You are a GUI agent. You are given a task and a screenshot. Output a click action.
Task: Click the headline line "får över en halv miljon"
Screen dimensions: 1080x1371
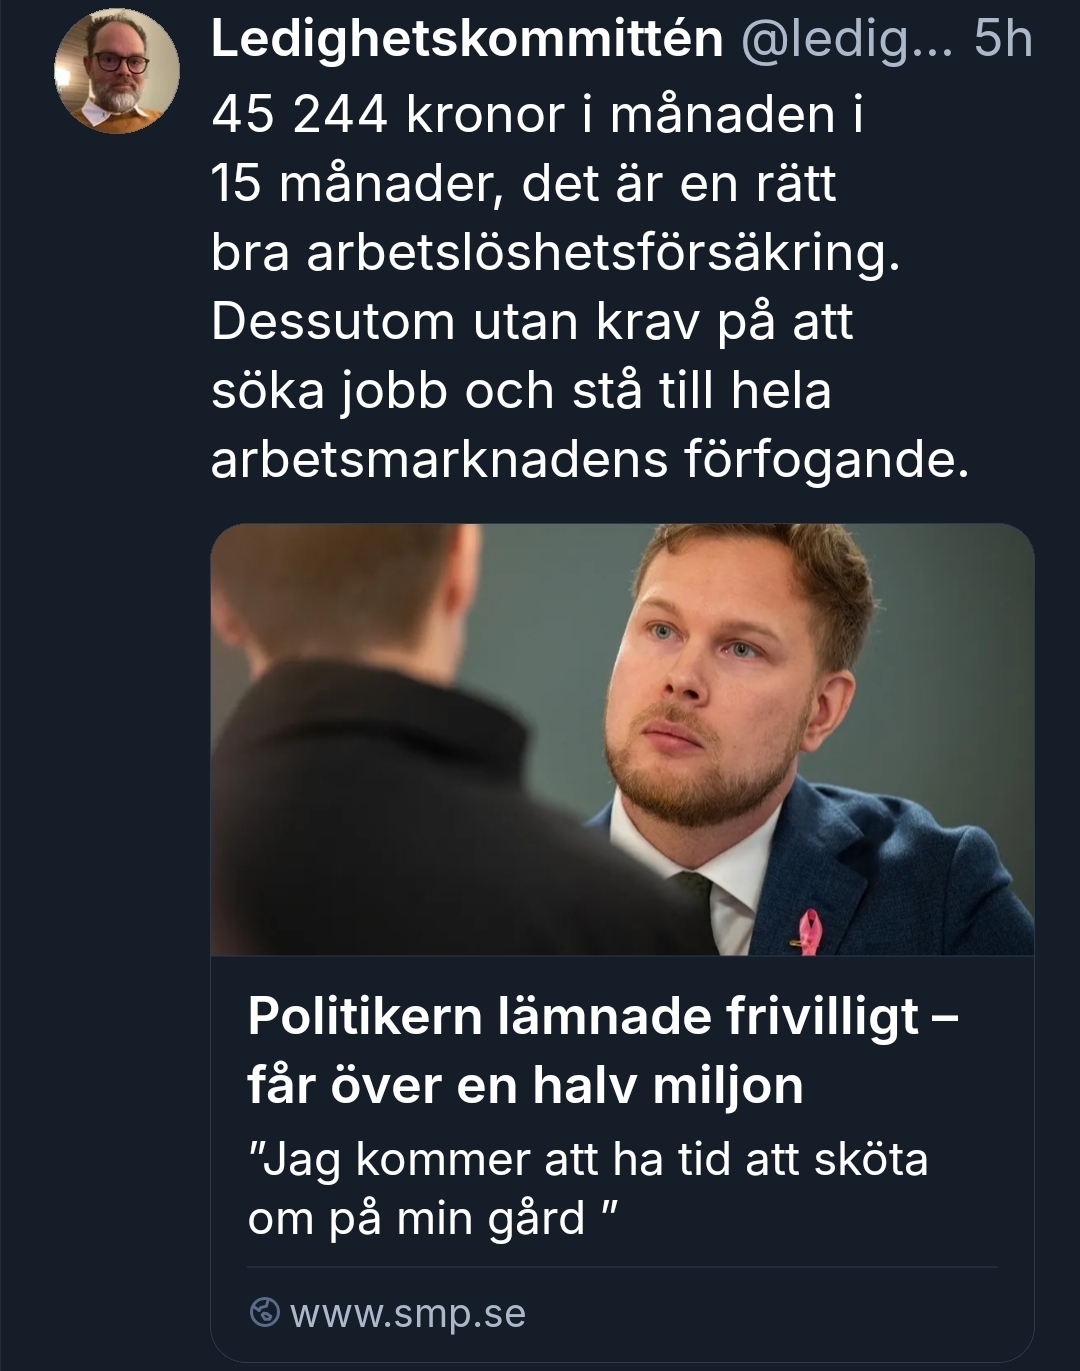(x=525, y=1085)
